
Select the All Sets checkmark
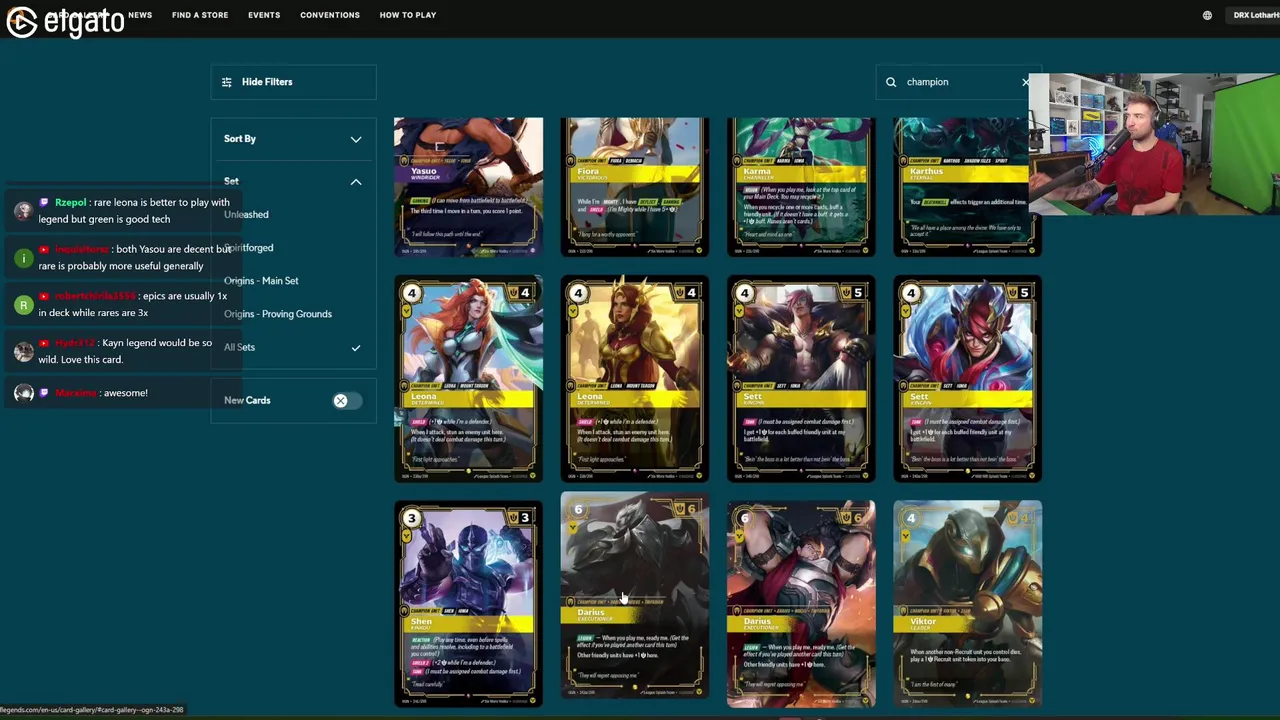355,347
